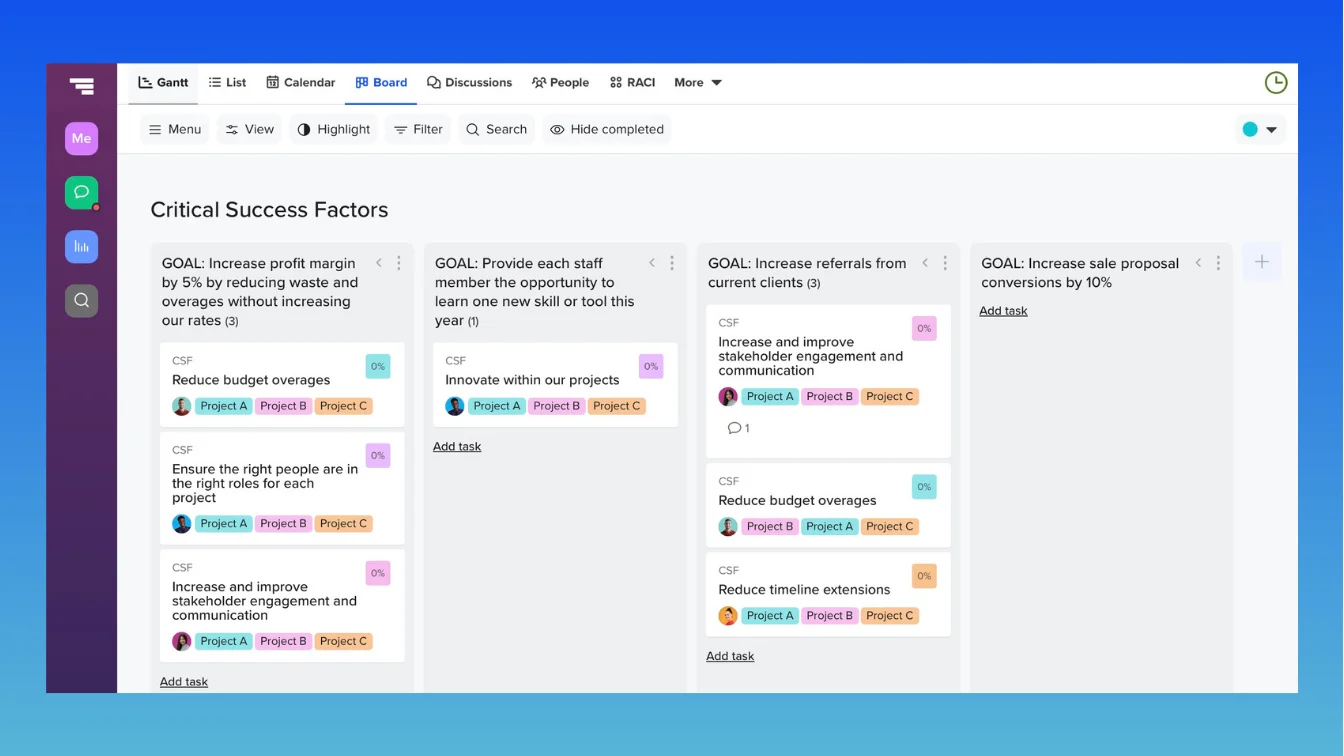Open the status color dropdown at top right

point(1260,129)
